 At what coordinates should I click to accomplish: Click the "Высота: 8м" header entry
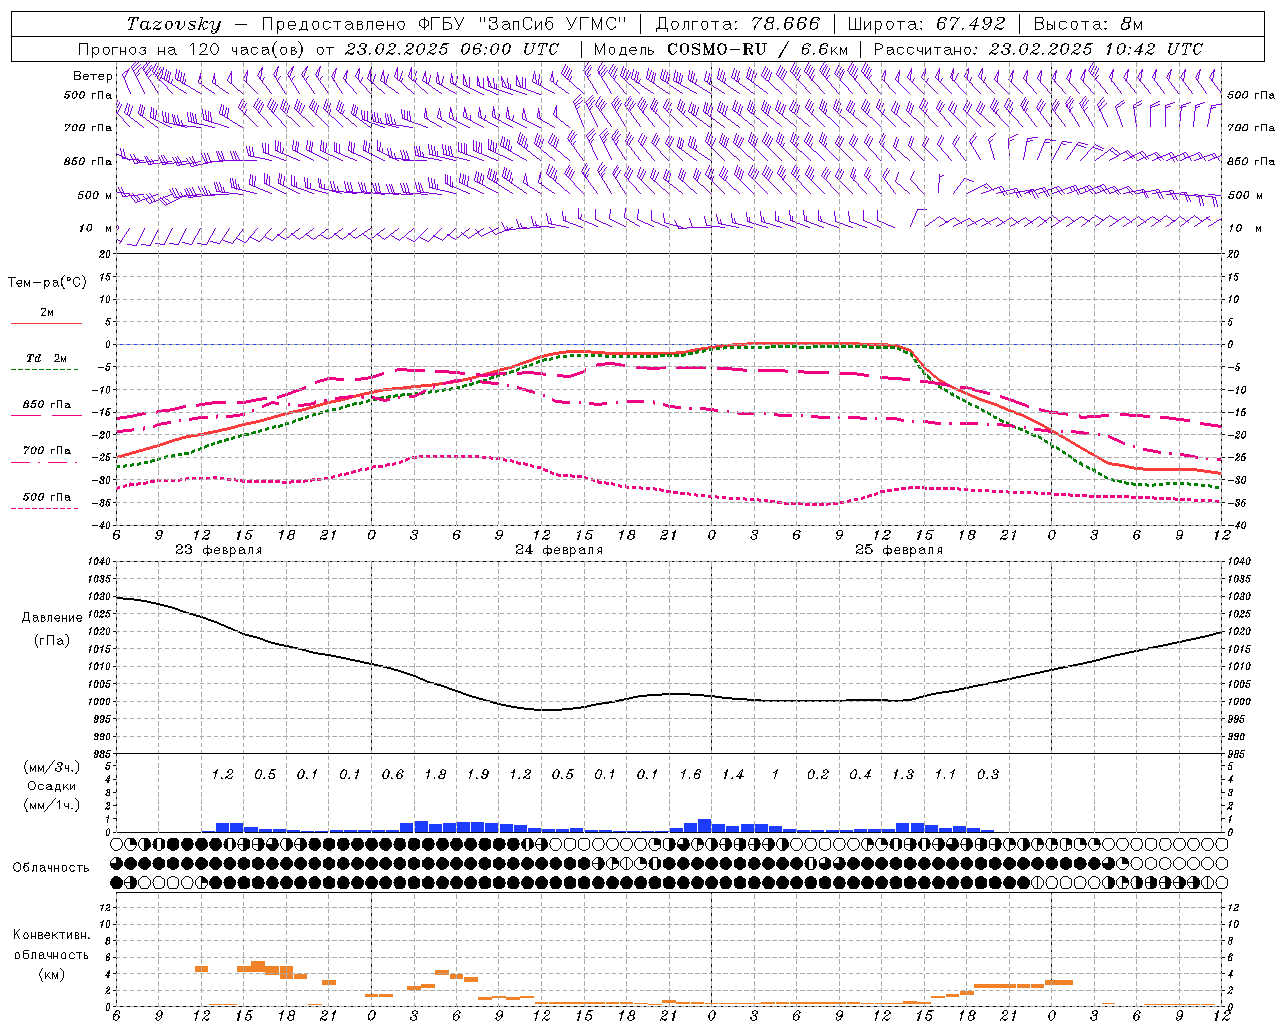pos(1088,24)
